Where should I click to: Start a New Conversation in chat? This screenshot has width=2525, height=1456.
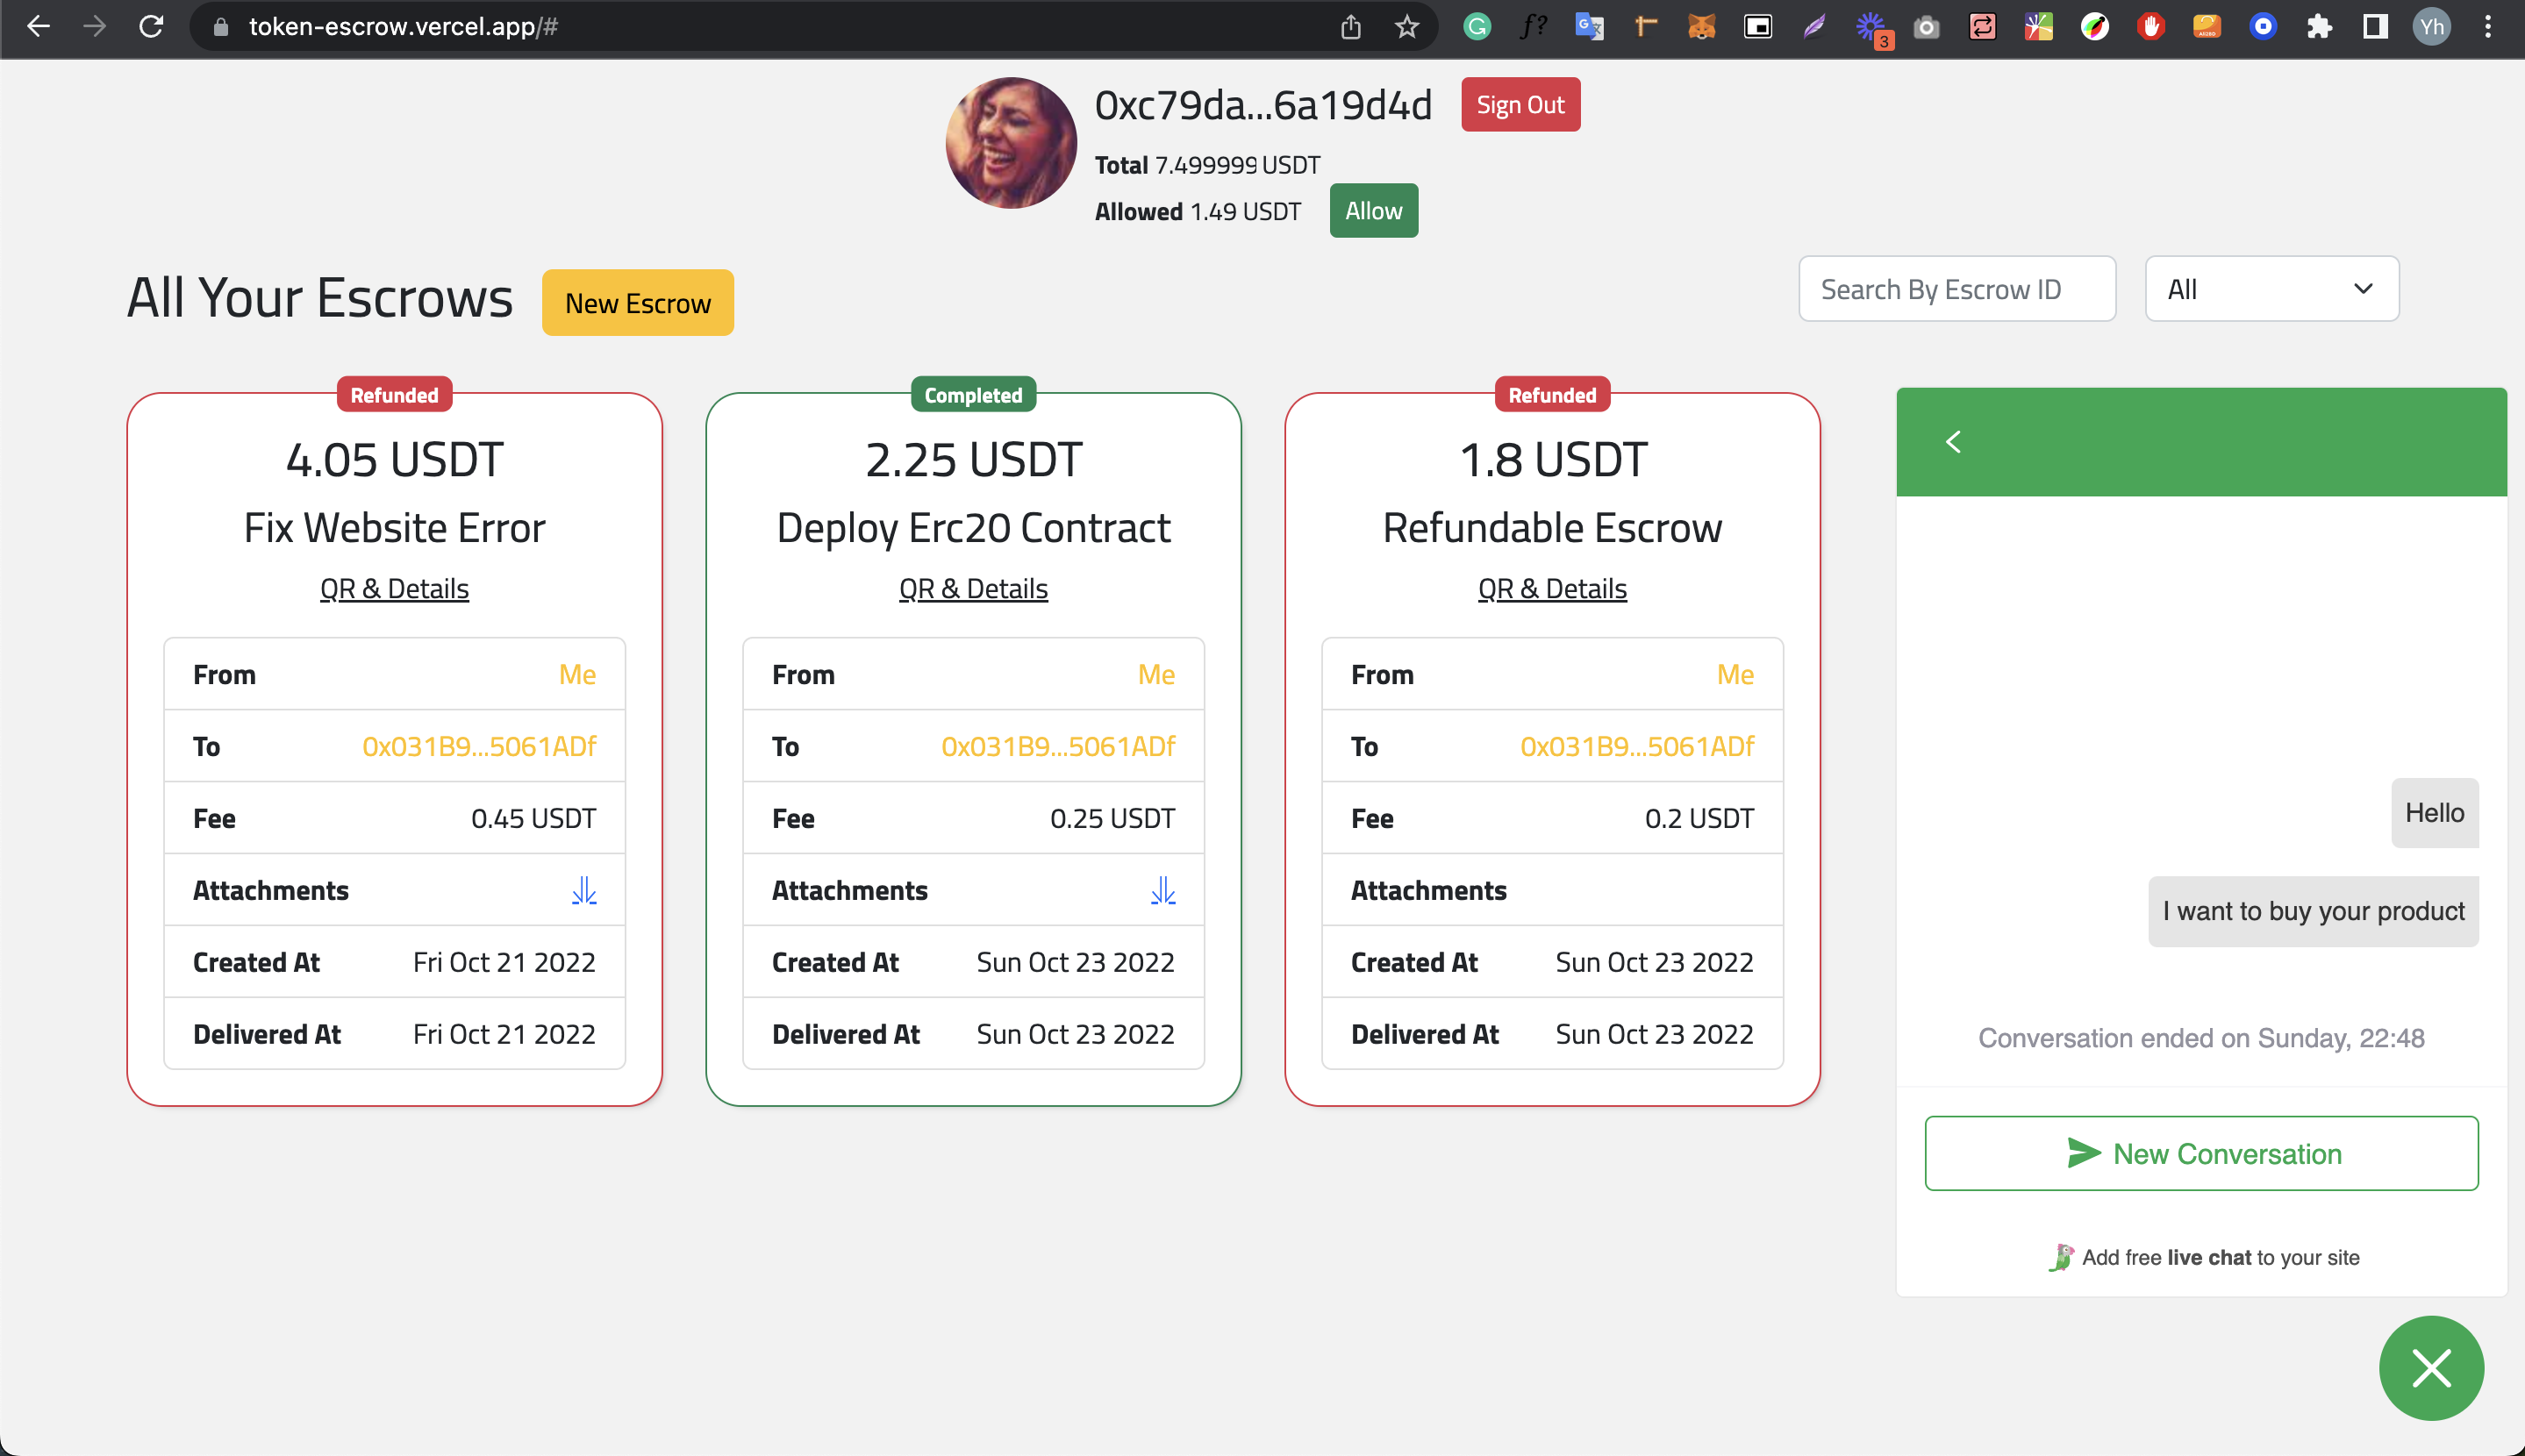2201,1153
